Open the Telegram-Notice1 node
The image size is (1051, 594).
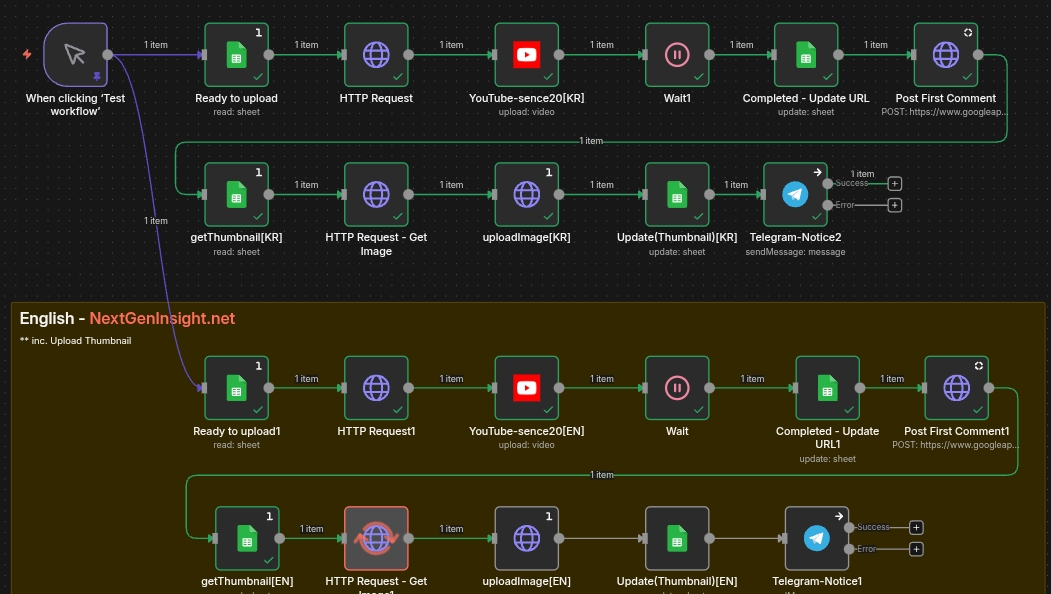(816, 538)
